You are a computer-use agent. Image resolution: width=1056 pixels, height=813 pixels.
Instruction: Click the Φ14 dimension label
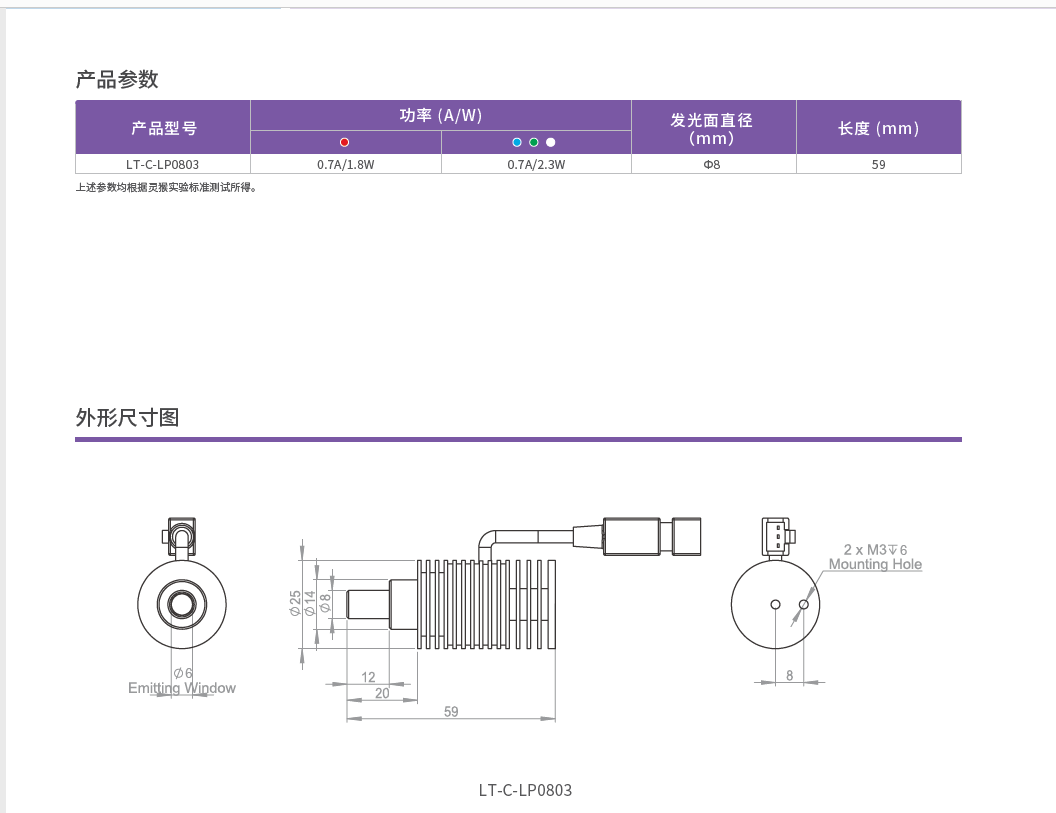(x=310, y=604)
